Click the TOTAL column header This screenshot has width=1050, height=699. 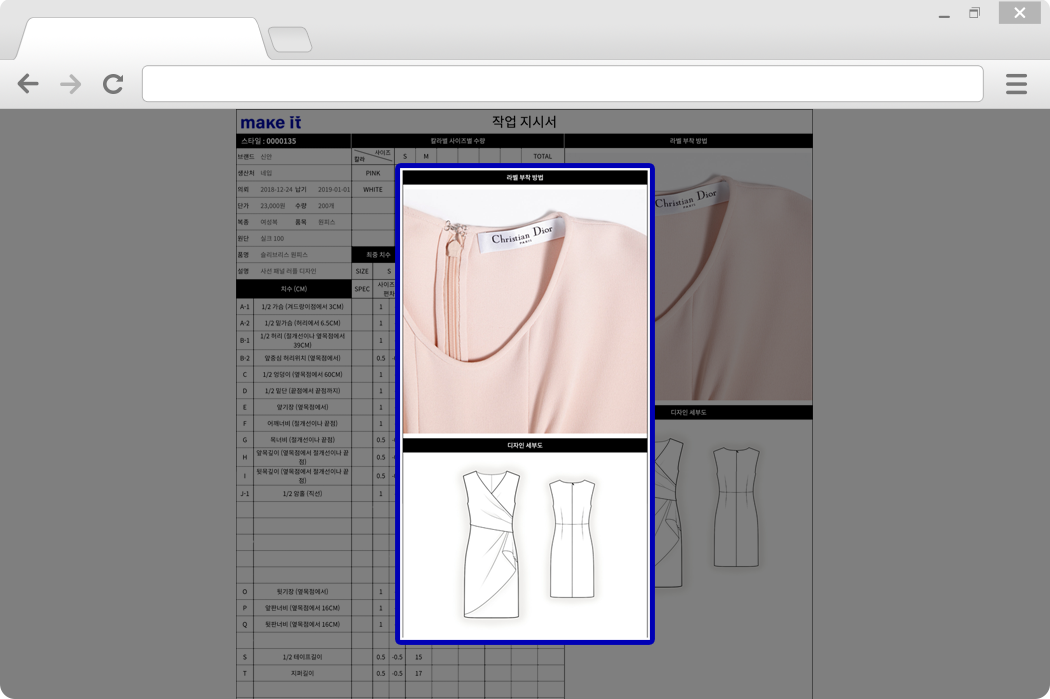click(542, 157)
